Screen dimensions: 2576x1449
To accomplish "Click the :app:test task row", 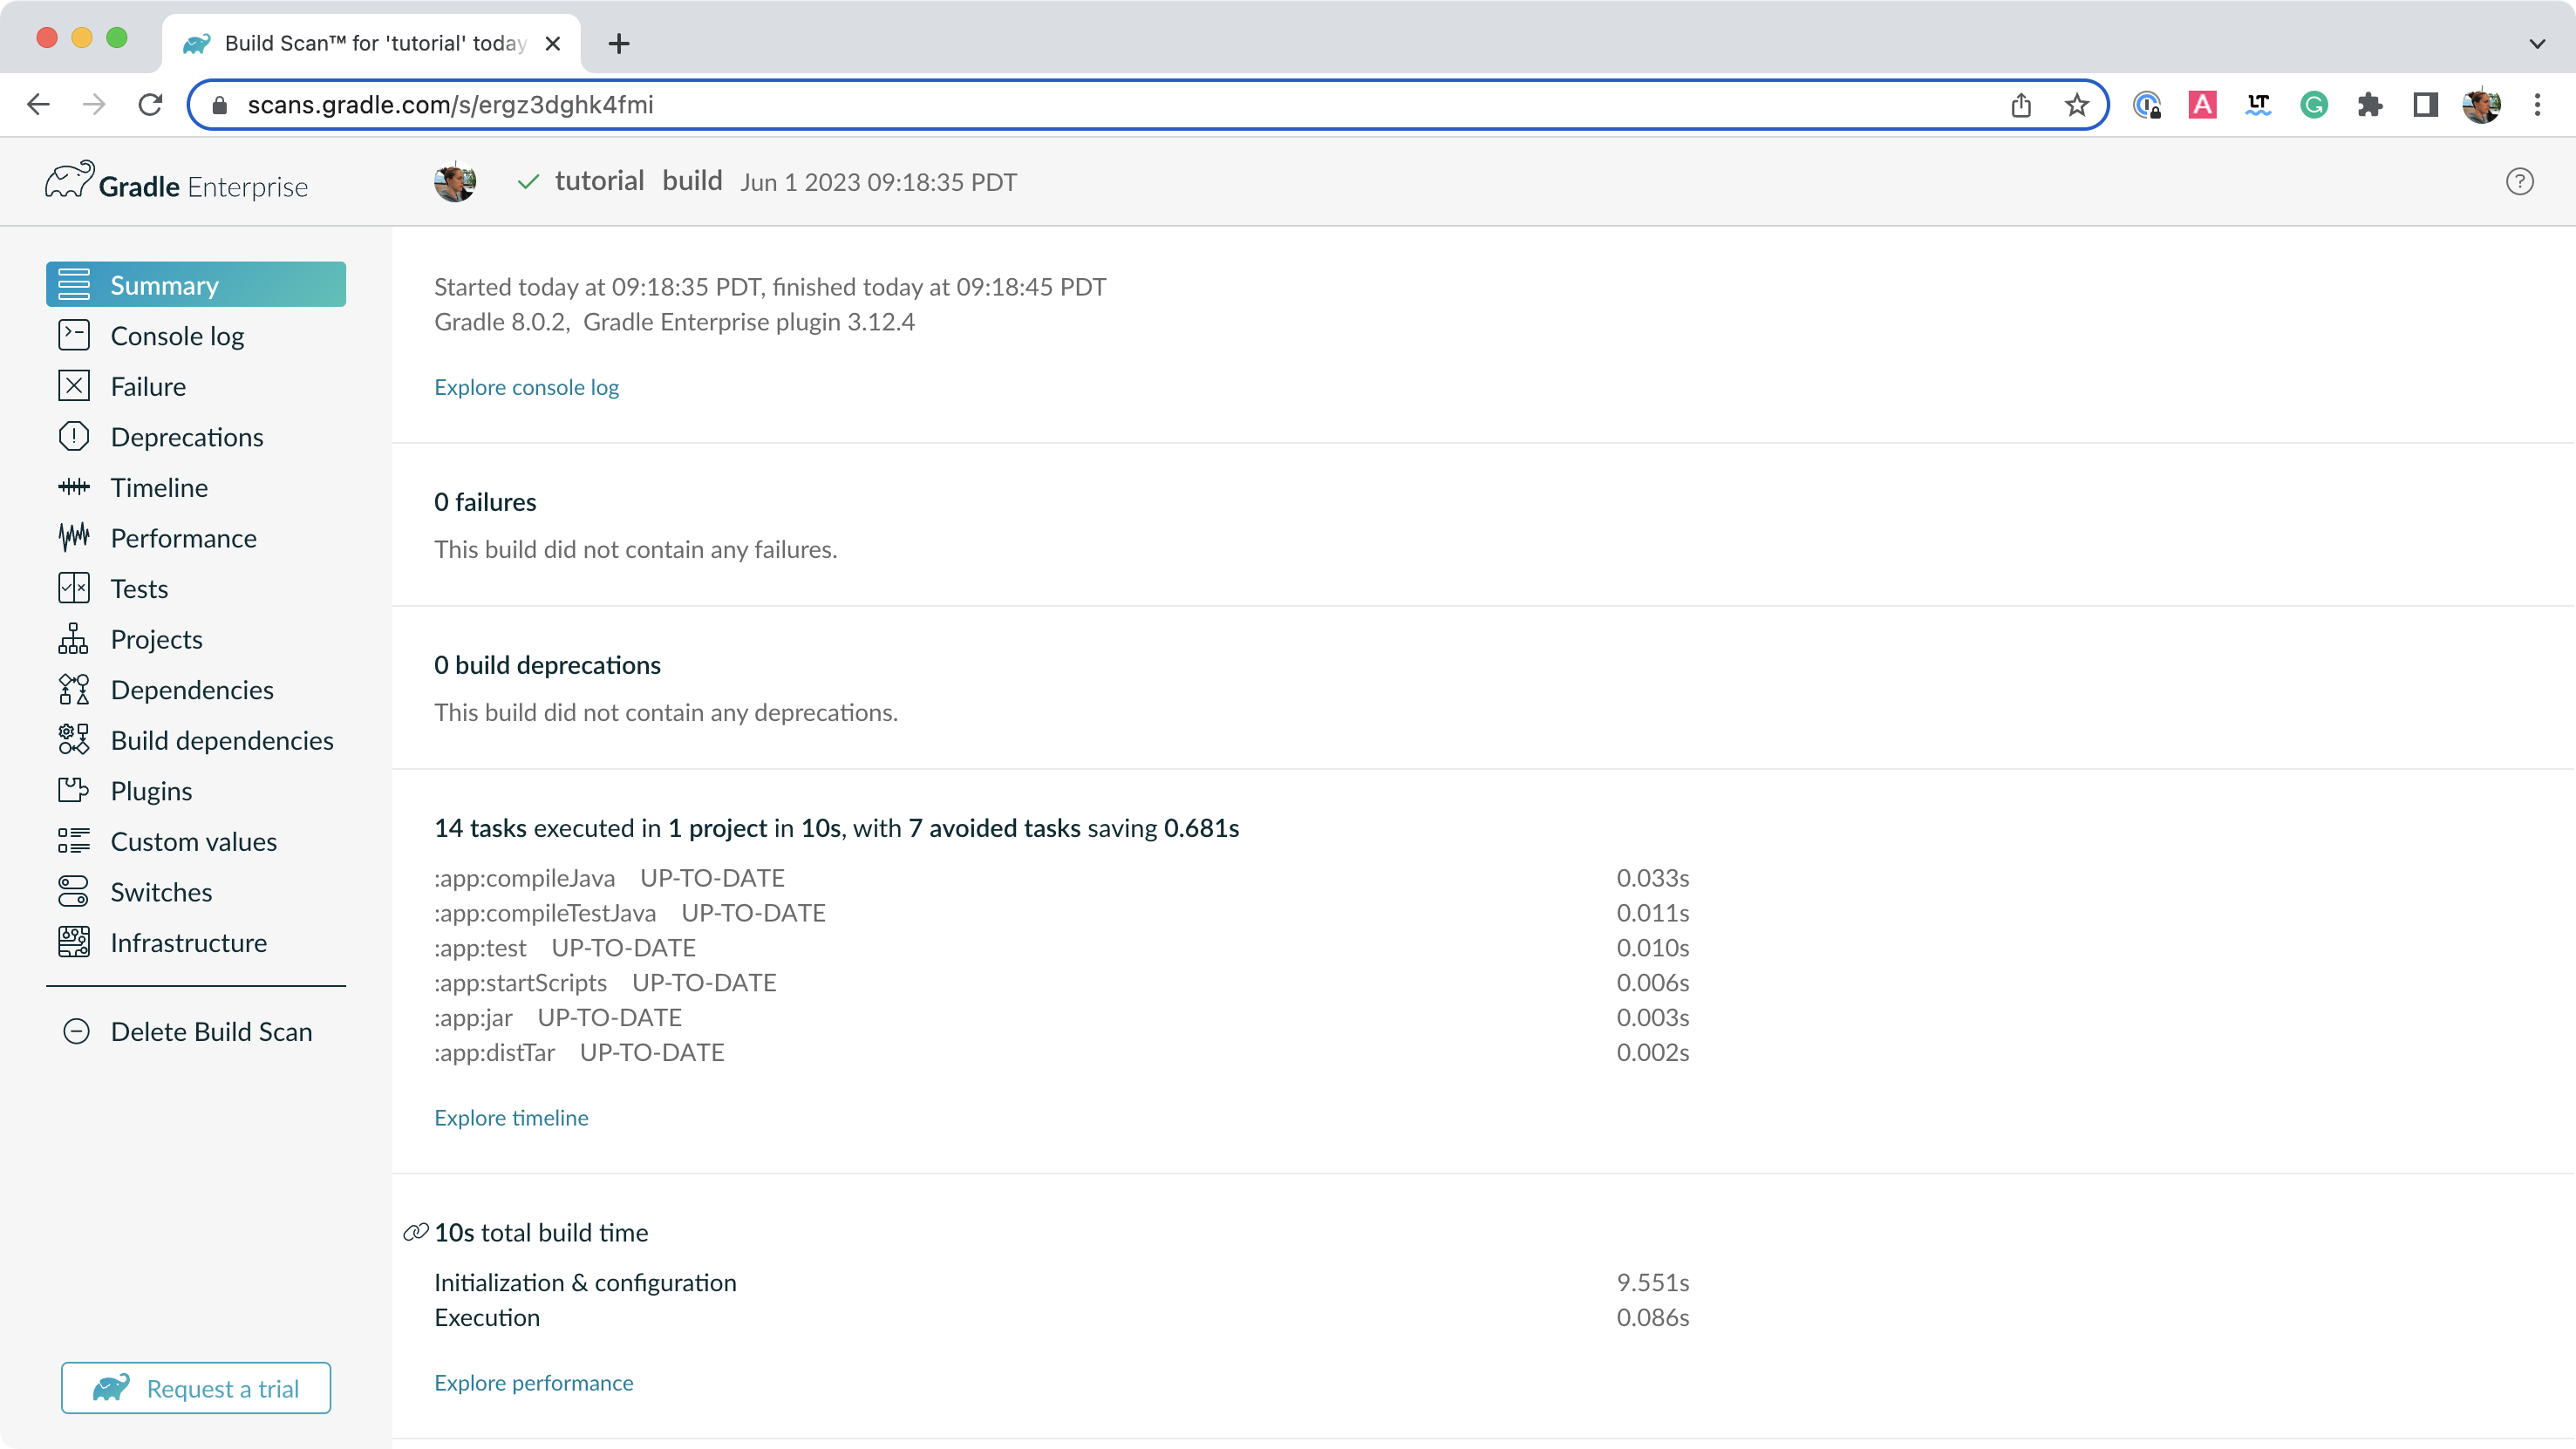I will coord(1062,947).
